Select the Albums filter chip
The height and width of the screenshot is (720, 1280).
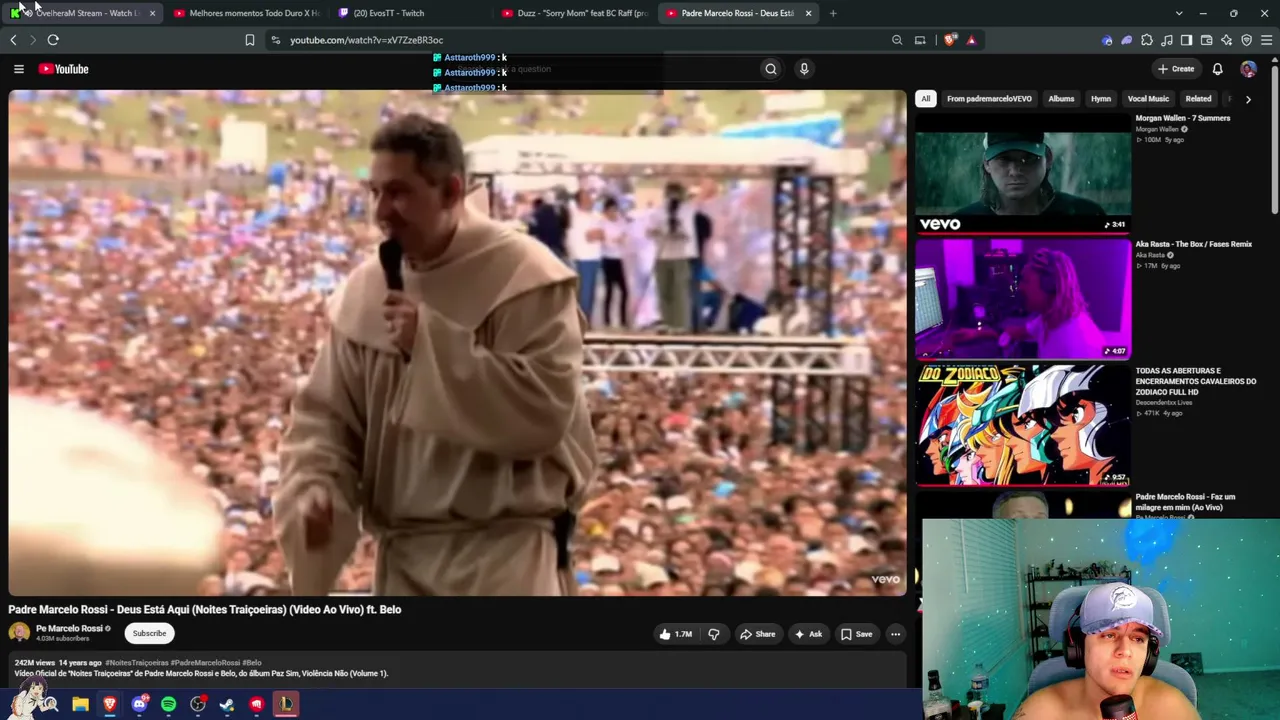1061,99
